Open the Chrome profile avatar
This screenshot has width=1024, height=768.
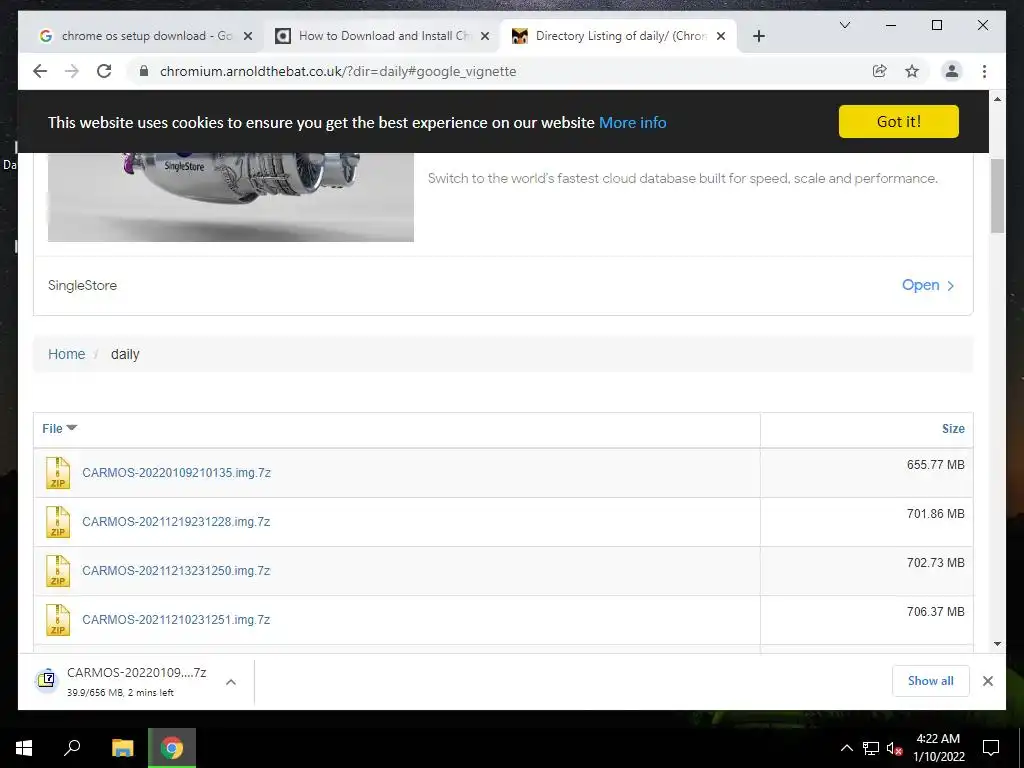click(x=952, y=71)
